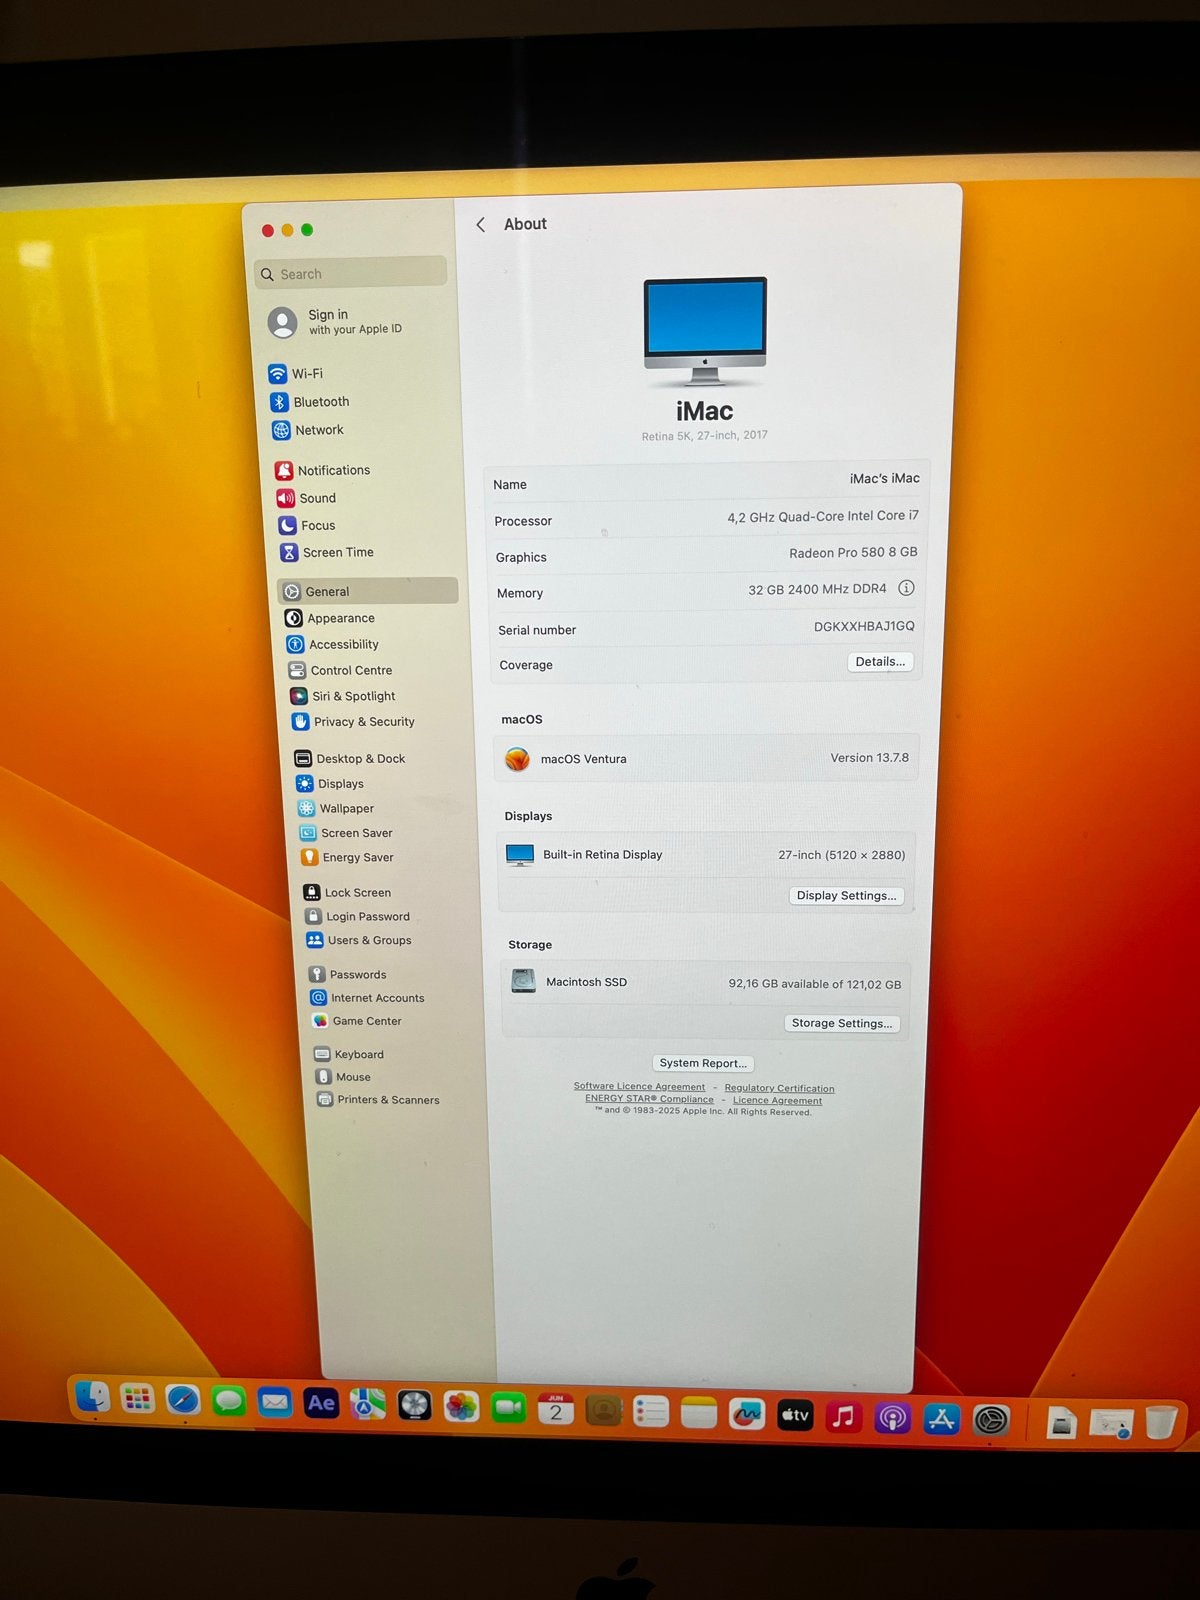Select Desktop & Dock in the sidebar
The width and height of the screenshot is (1200, 1600).
pyautogui.click(x=350, y=758)
